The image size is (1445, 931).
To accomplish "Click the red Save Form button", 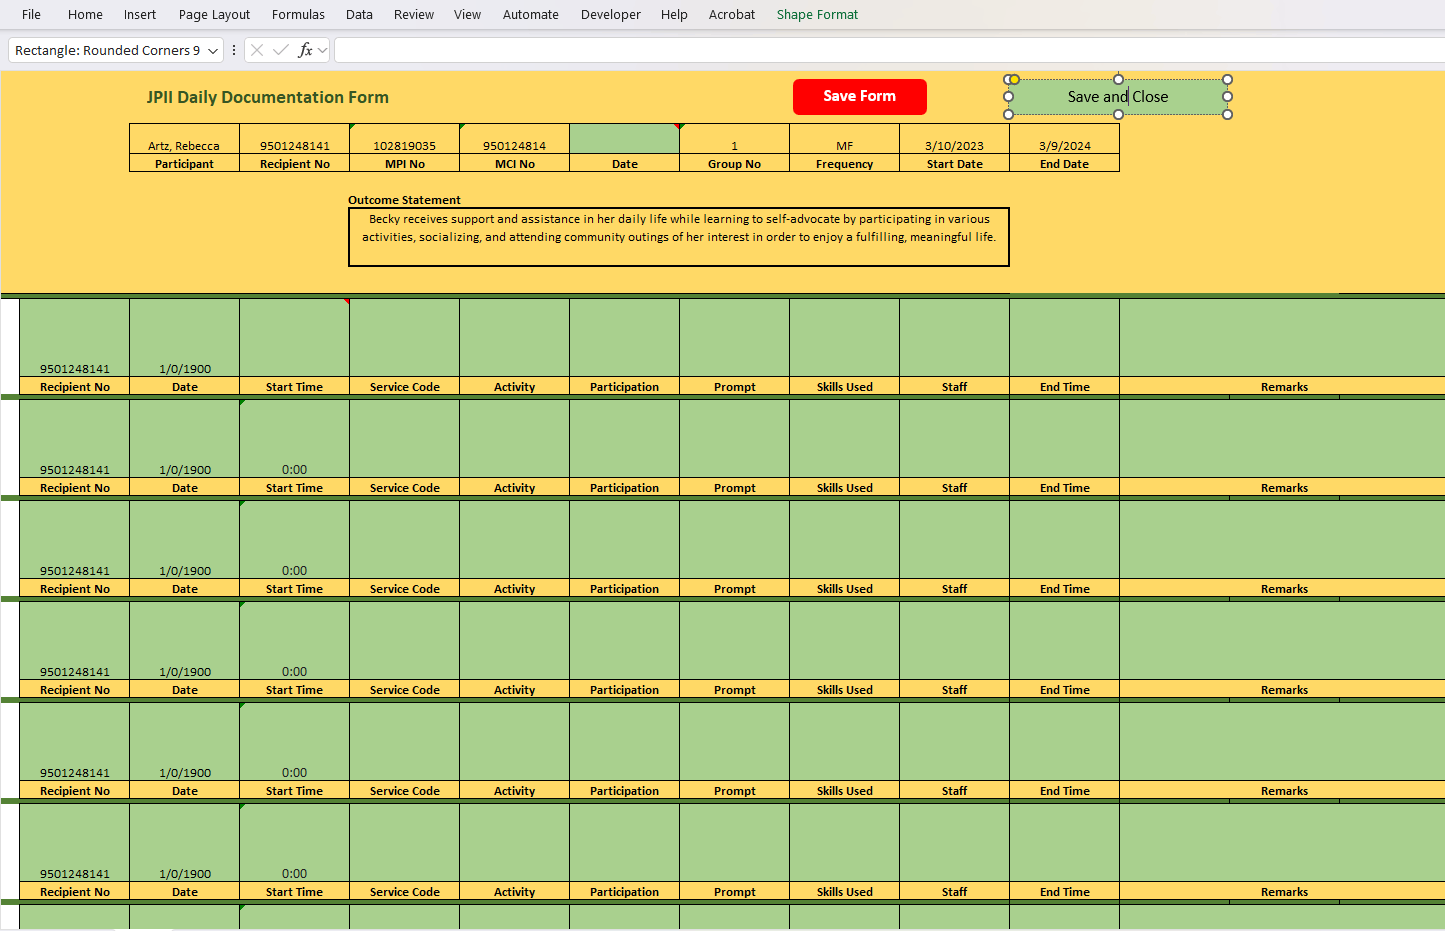I will click(860, 96).
